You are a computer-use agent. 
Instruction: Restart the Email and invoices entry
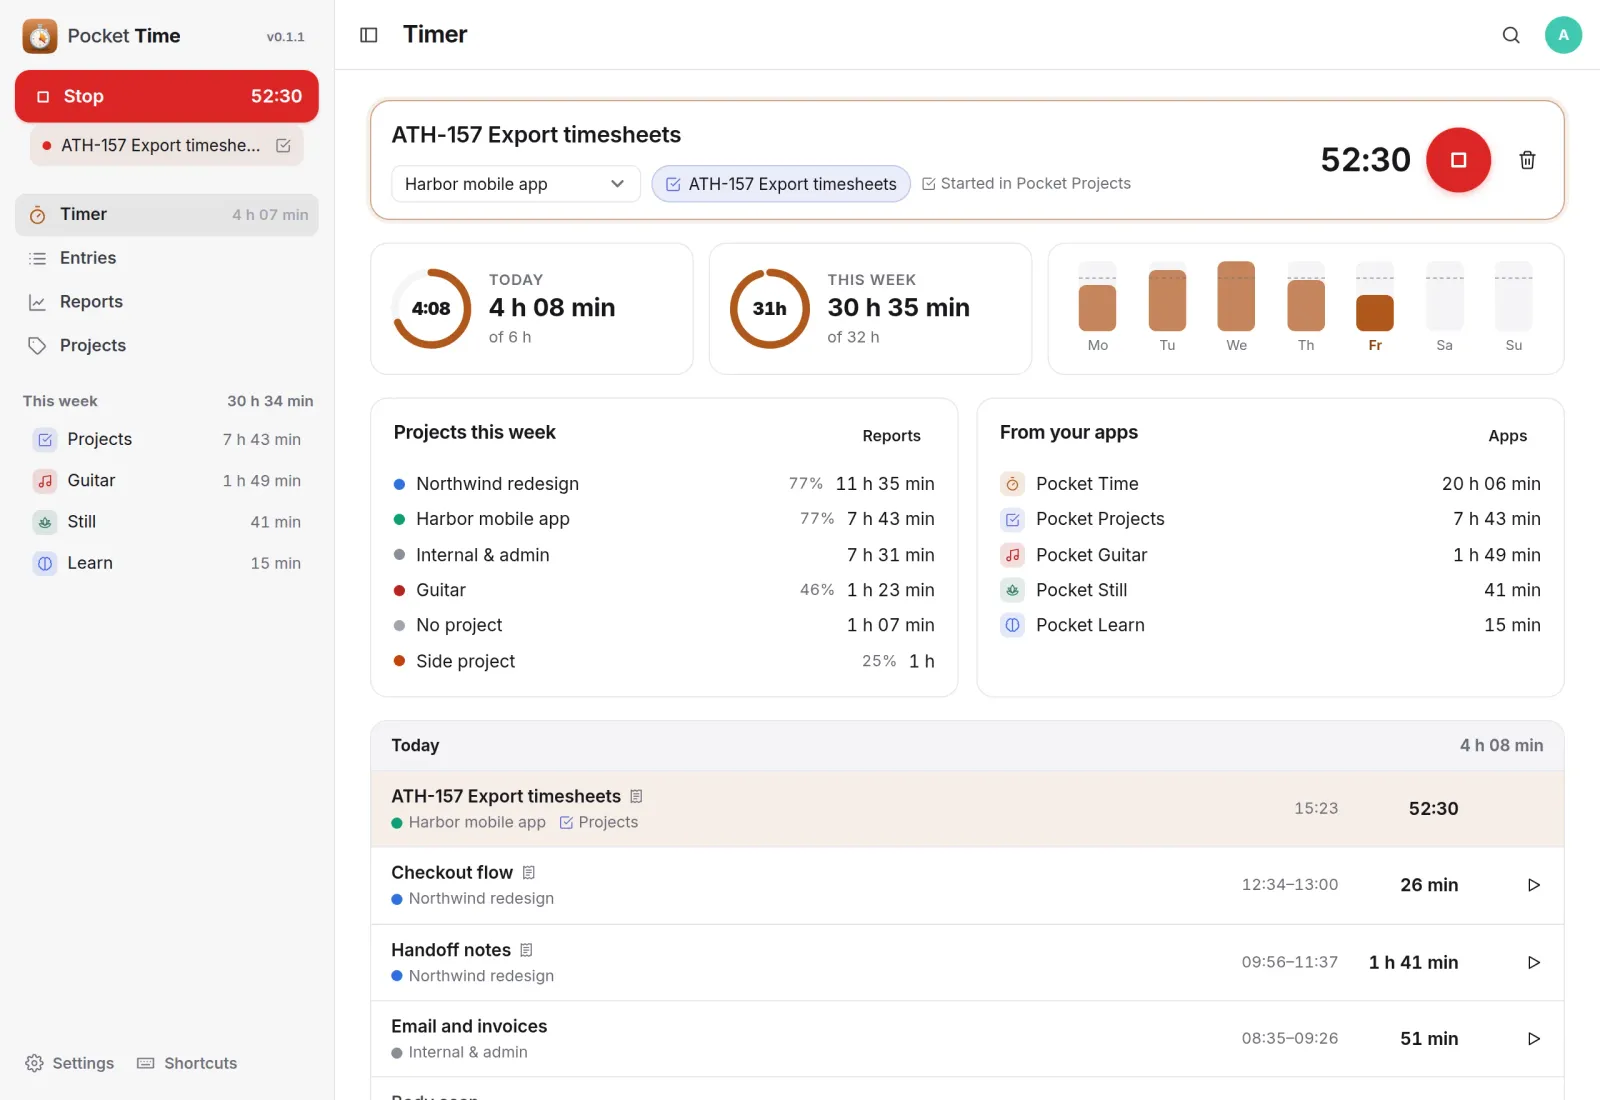tap(1533, 1039)
